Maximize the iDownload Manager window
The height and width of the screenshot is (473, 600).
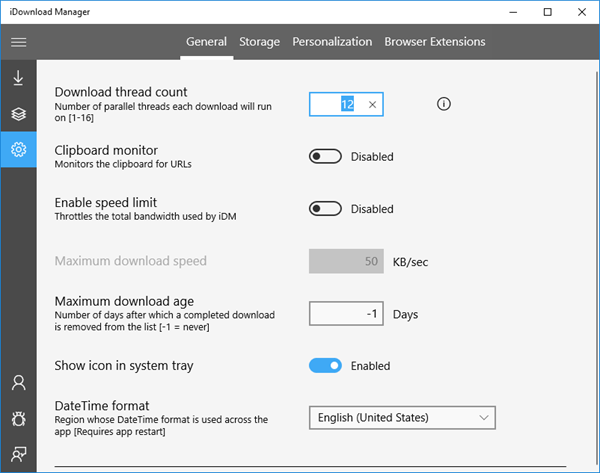coord(547,12)
